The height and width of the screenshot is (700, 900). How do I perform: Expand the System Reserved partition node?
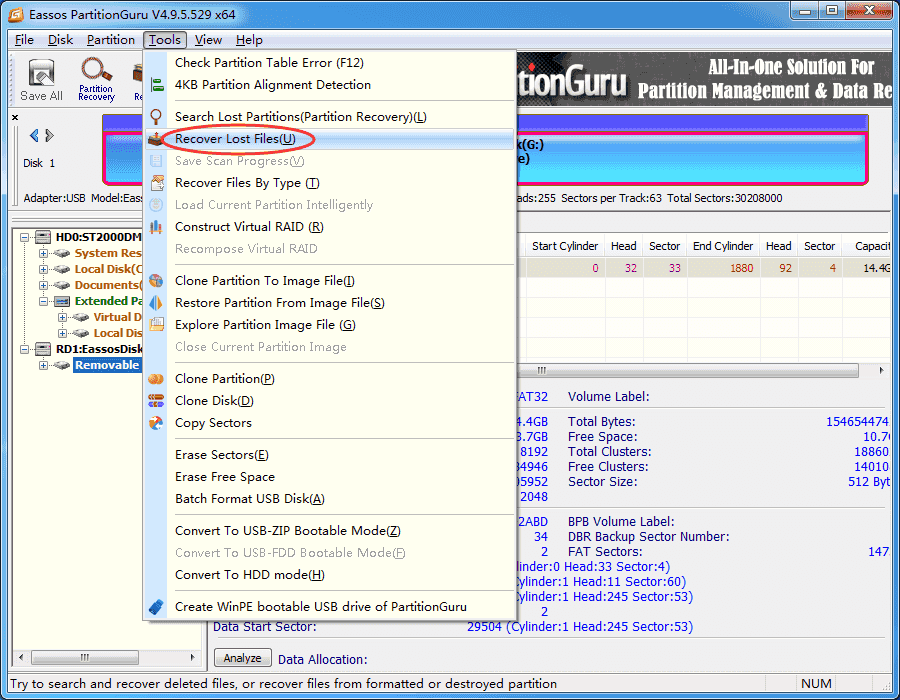(x=44, y=253)
